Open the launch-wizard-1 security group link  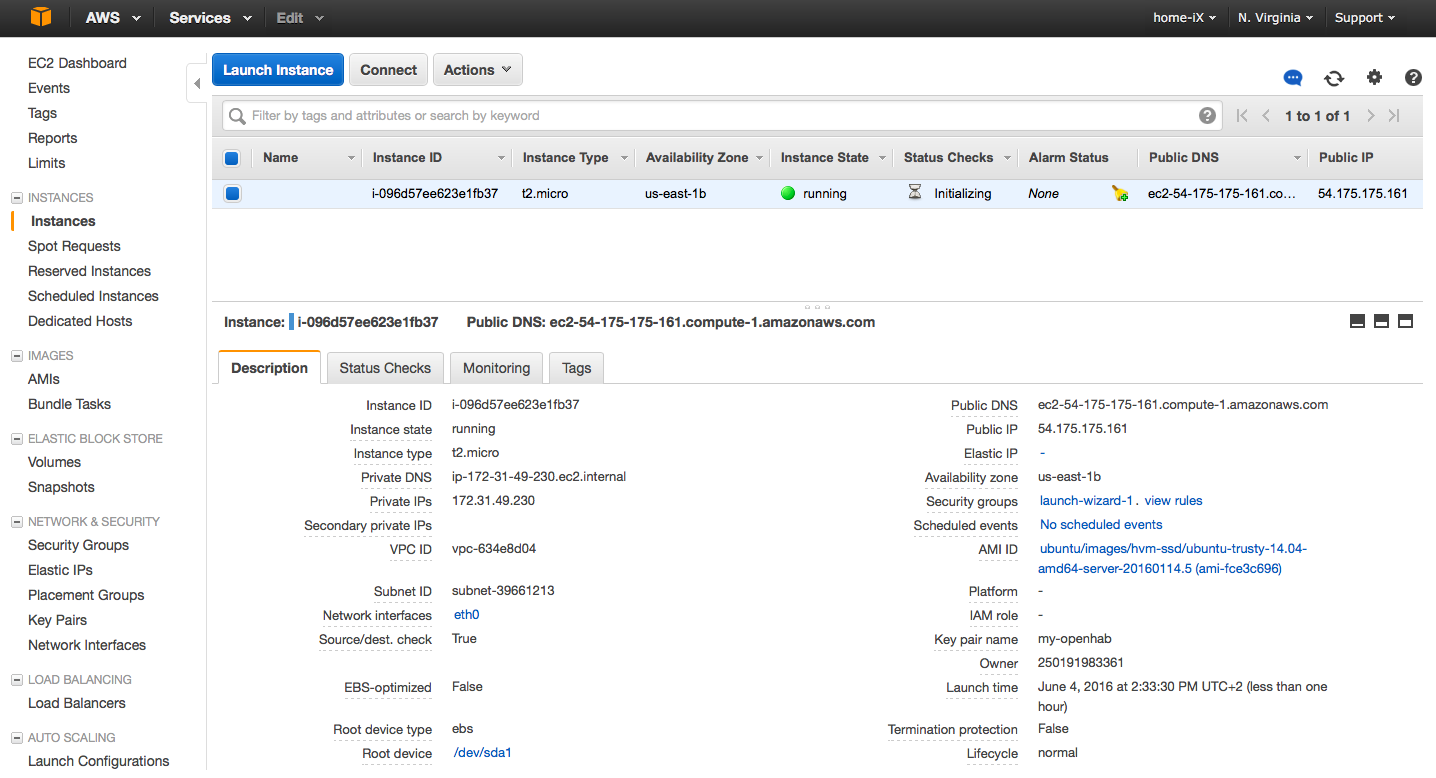click(x=1085, y=500)
